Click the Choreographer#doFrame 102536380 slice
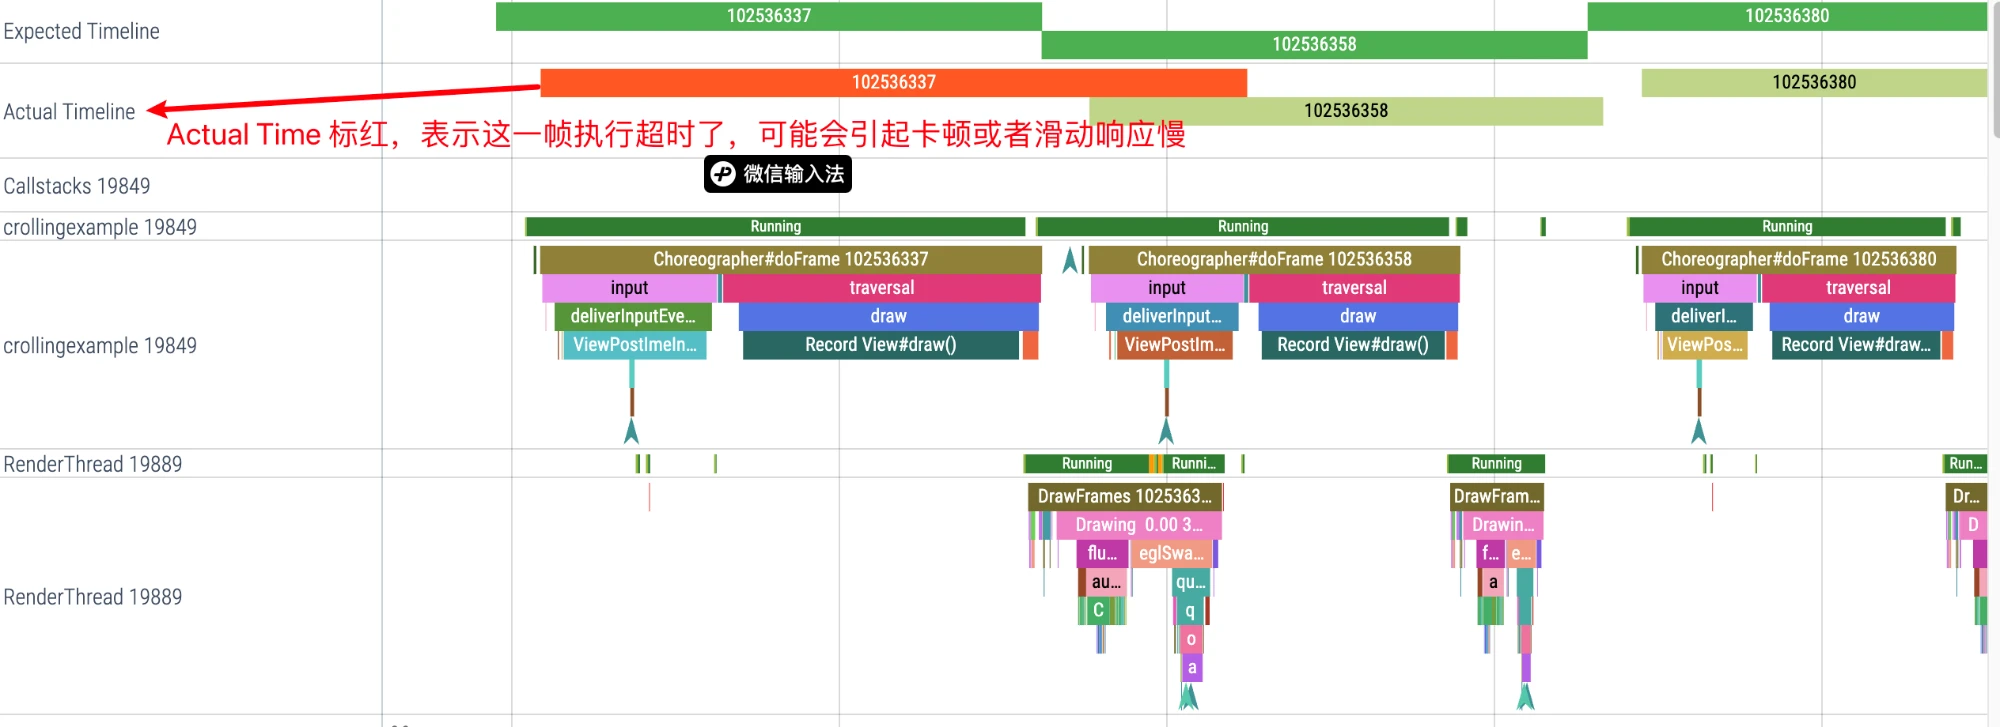This screenshot has width=2000, height=727. click(1797, 259)
